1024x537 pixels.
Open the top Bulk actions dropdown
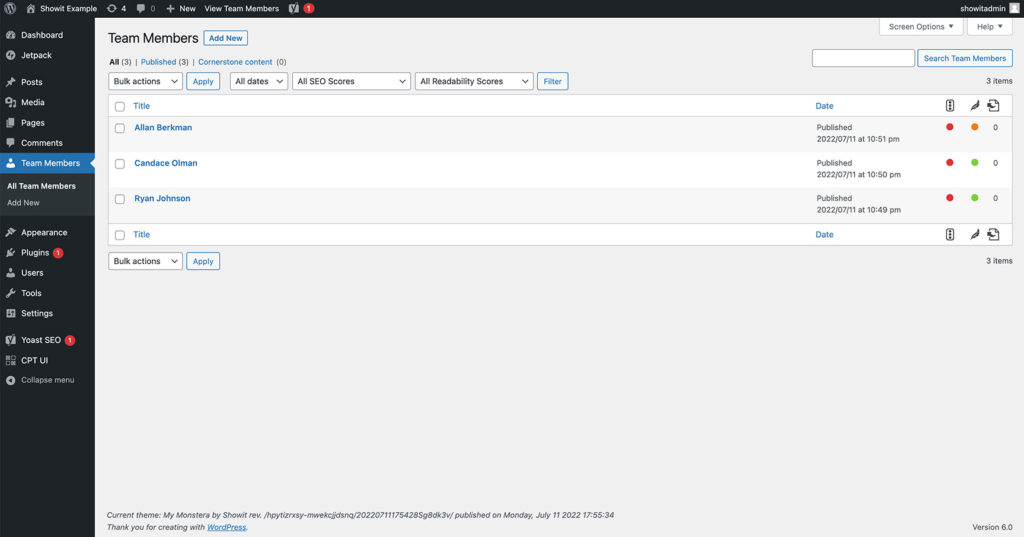click(145, 81)
